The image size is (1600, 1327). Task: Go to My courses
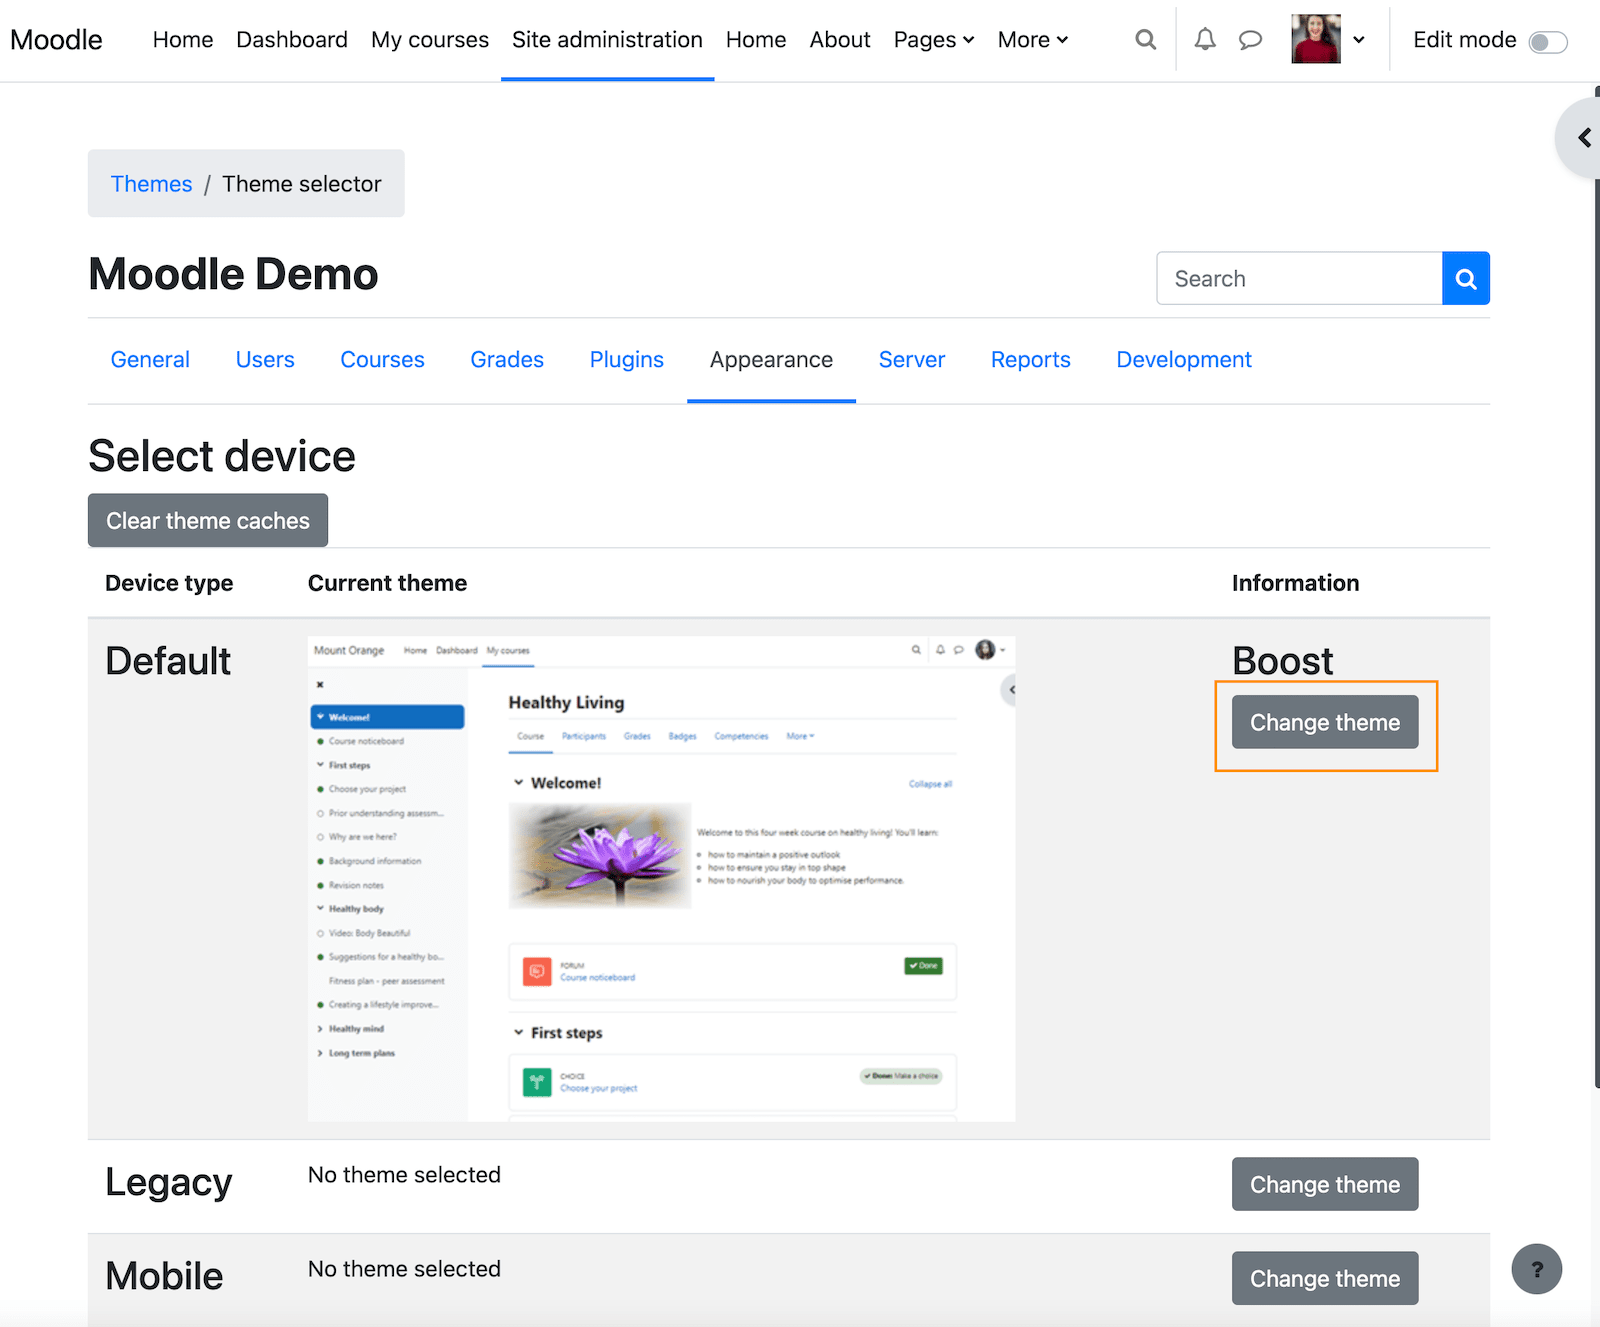click(x=430, y=40)
